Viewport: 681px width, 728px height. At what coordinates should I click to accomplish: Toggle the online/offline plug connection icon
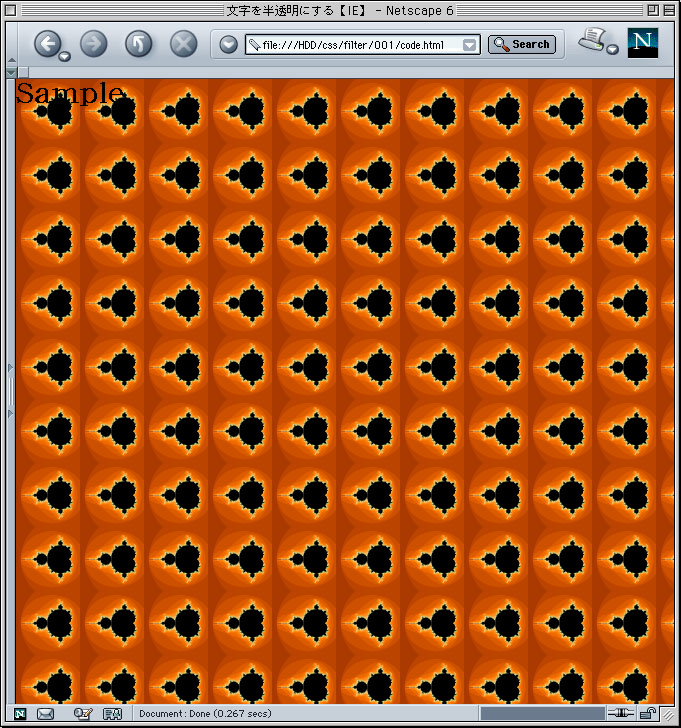click(621, 713)
